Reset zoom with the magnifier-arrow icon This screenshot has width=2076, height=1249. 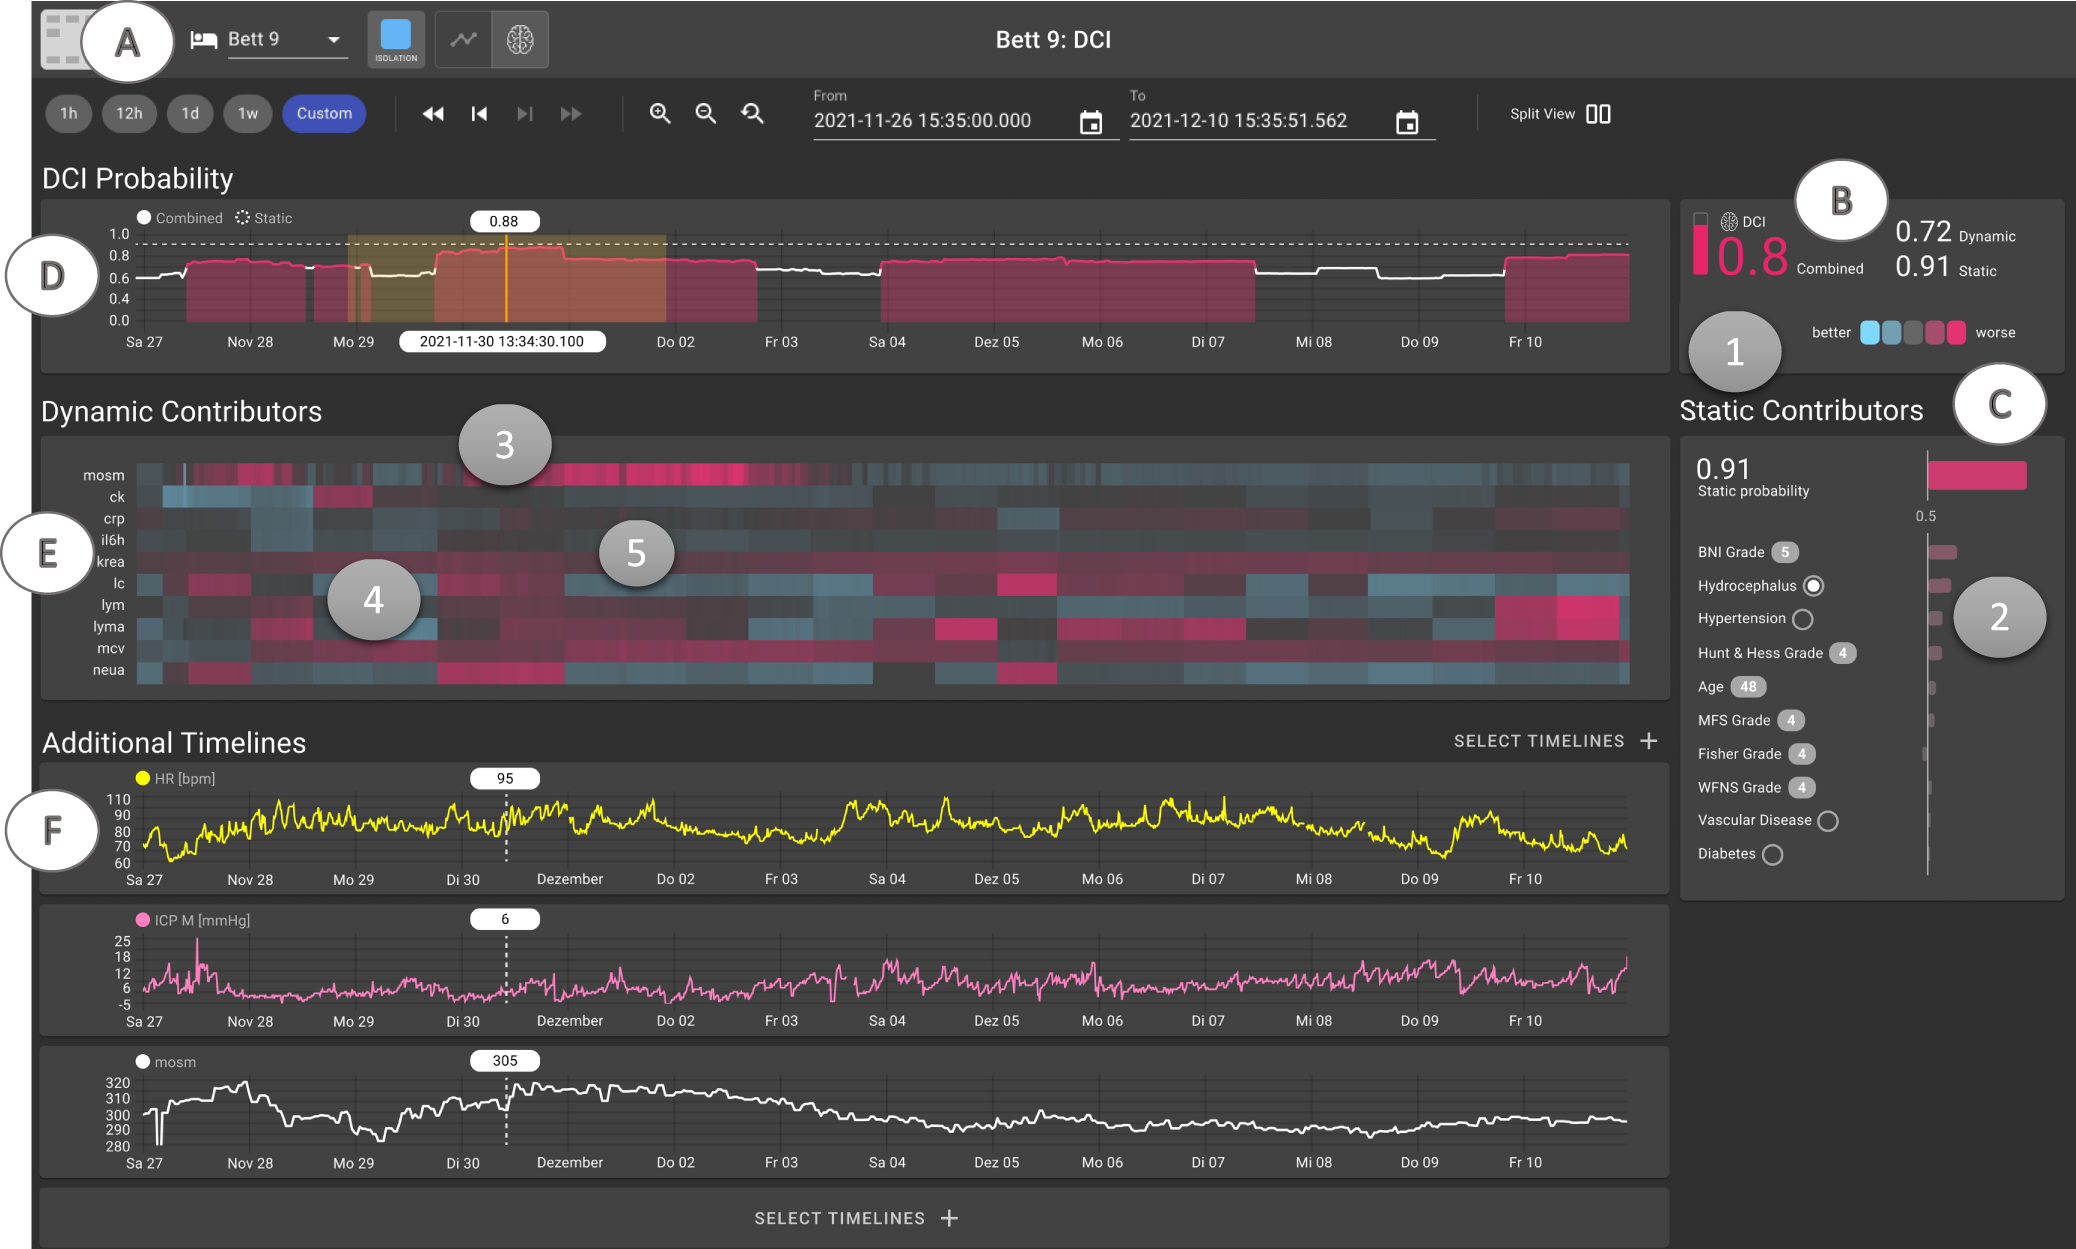(x=753, y=114)
